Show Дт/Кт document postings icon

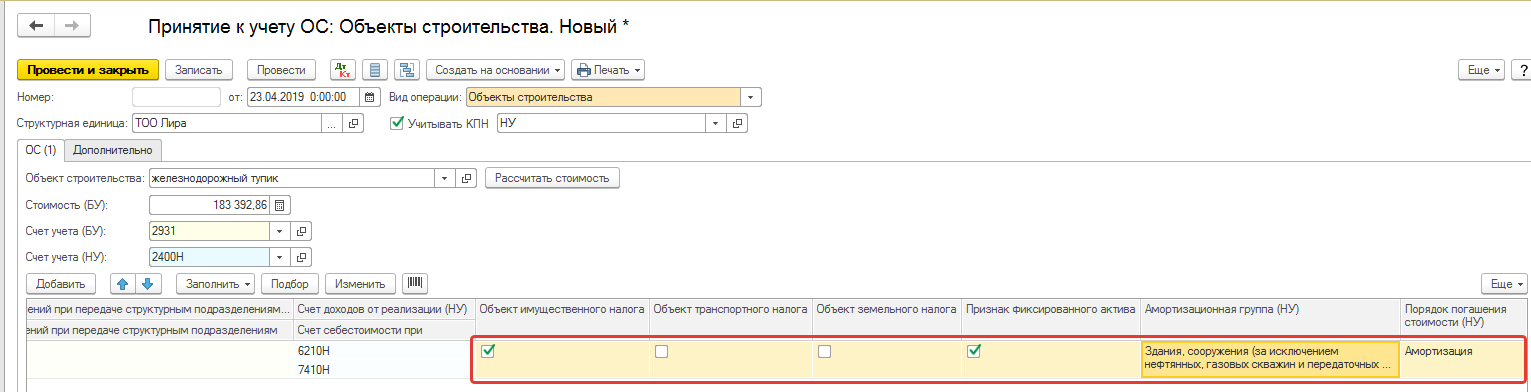click(343, 70)
